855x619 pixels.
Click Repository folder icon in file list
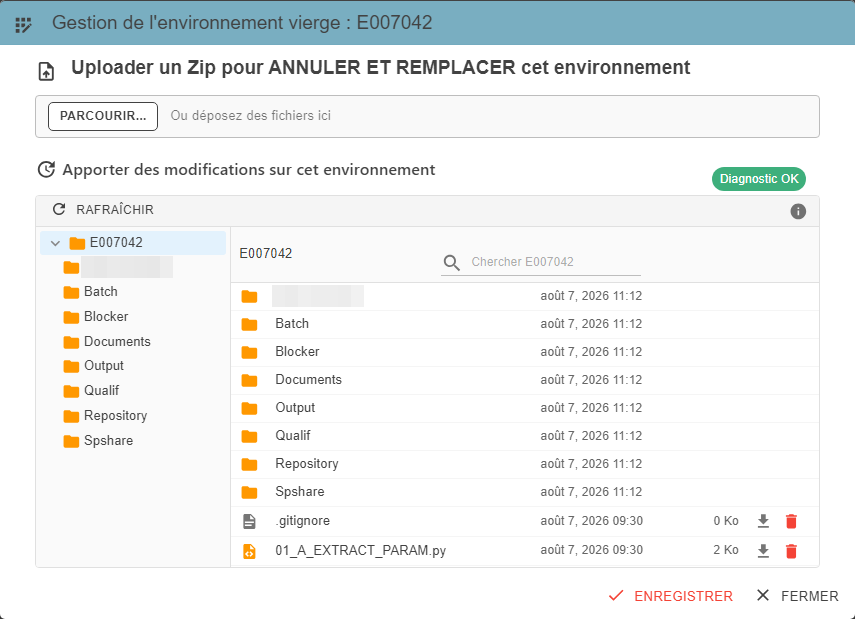pos(249,465)
